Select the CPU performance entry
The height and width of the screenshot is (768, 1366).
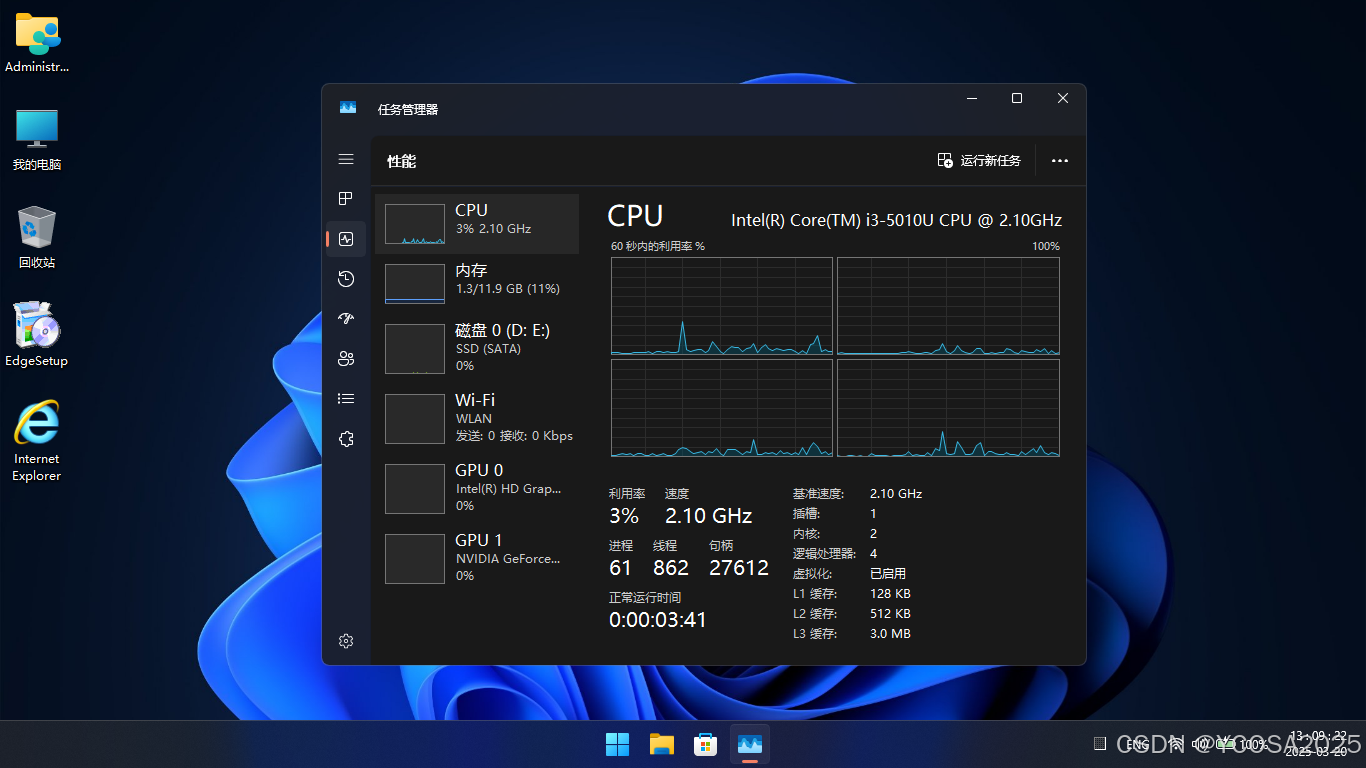[x=477, y=224]
